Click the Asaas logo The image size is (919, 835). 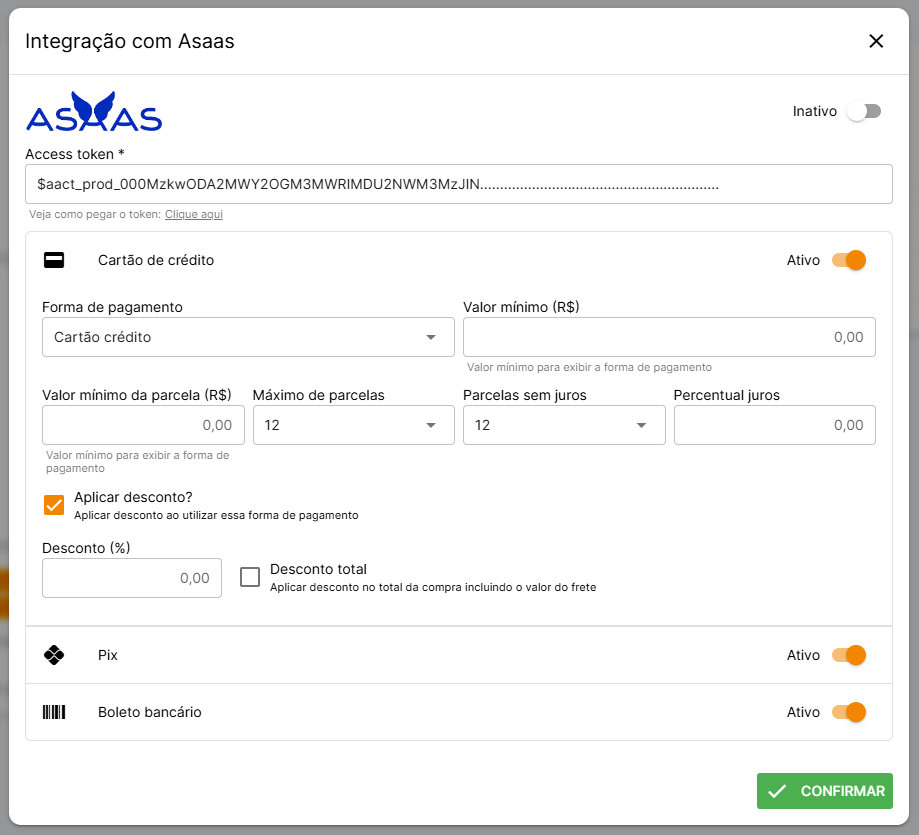pos(94,113)
